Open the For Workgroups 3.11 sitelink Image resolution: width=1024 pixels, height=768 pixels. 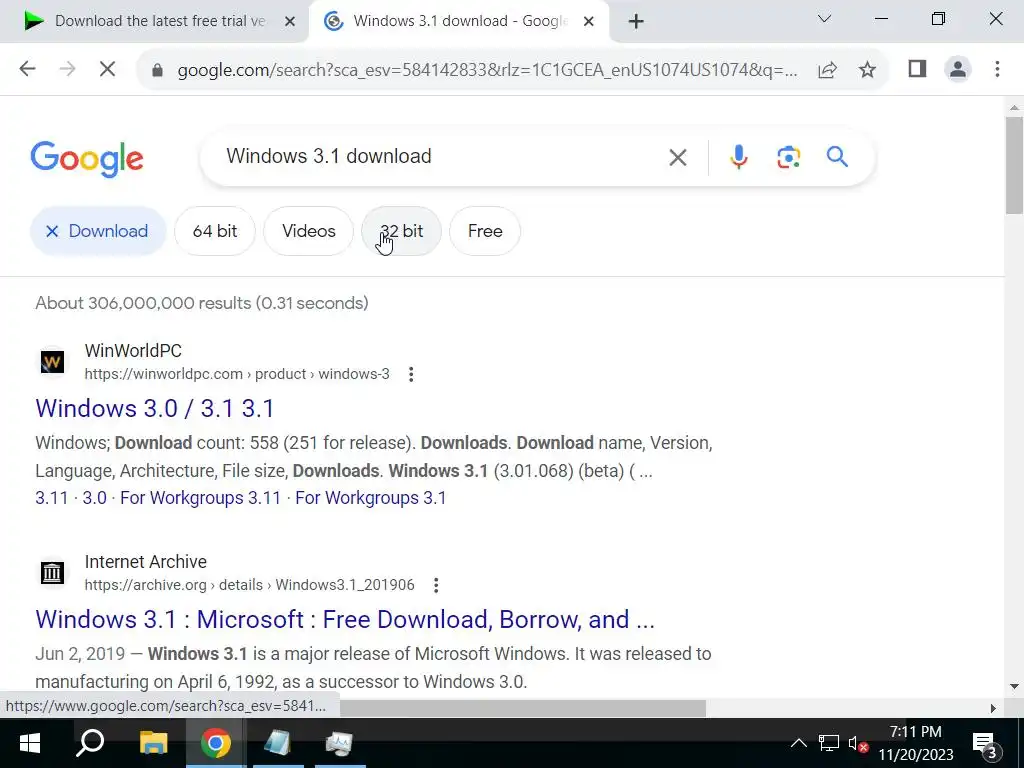200,498
